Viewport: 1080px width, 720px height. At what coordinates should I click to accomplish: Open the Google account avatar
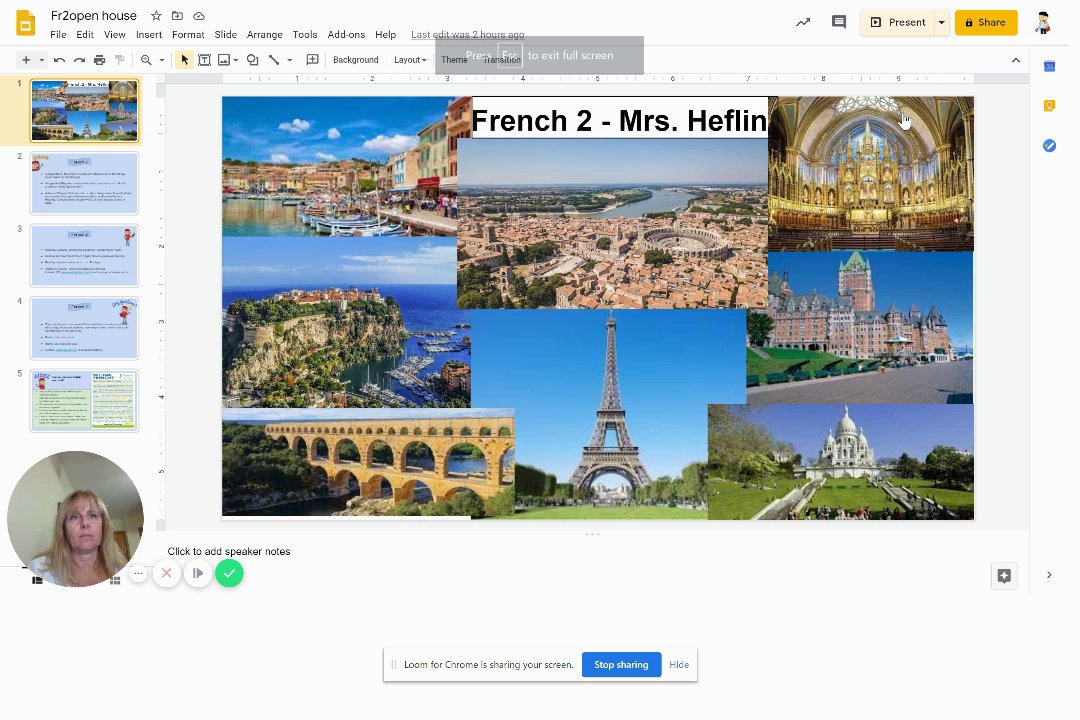(1043, 23)
